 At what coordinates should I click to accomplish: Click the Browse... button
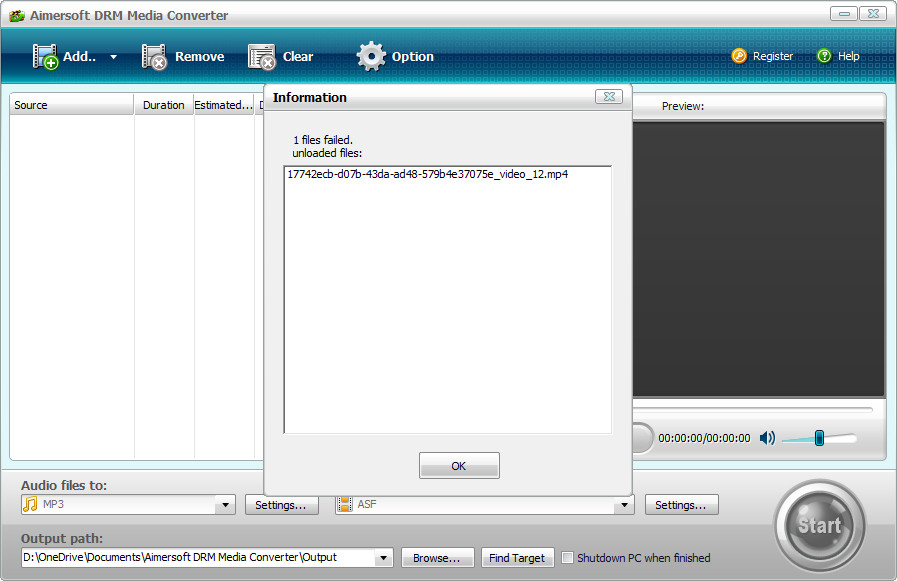pyautogui.click(x=437, y=558)
